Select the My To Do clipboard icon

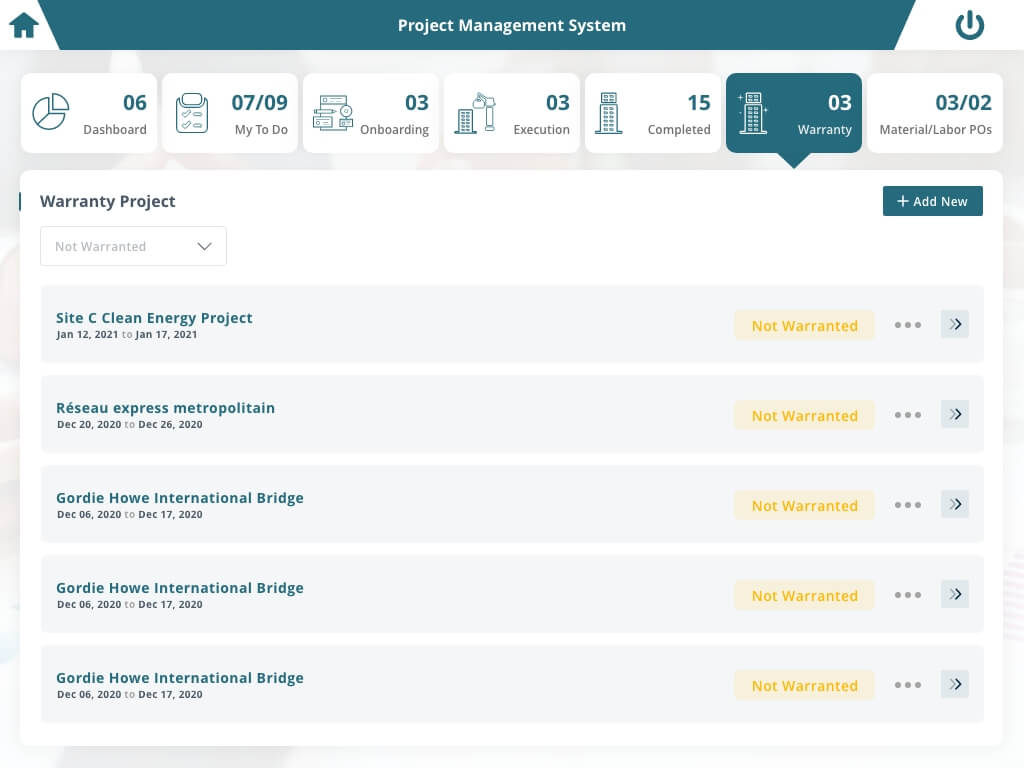pos(192,113)
